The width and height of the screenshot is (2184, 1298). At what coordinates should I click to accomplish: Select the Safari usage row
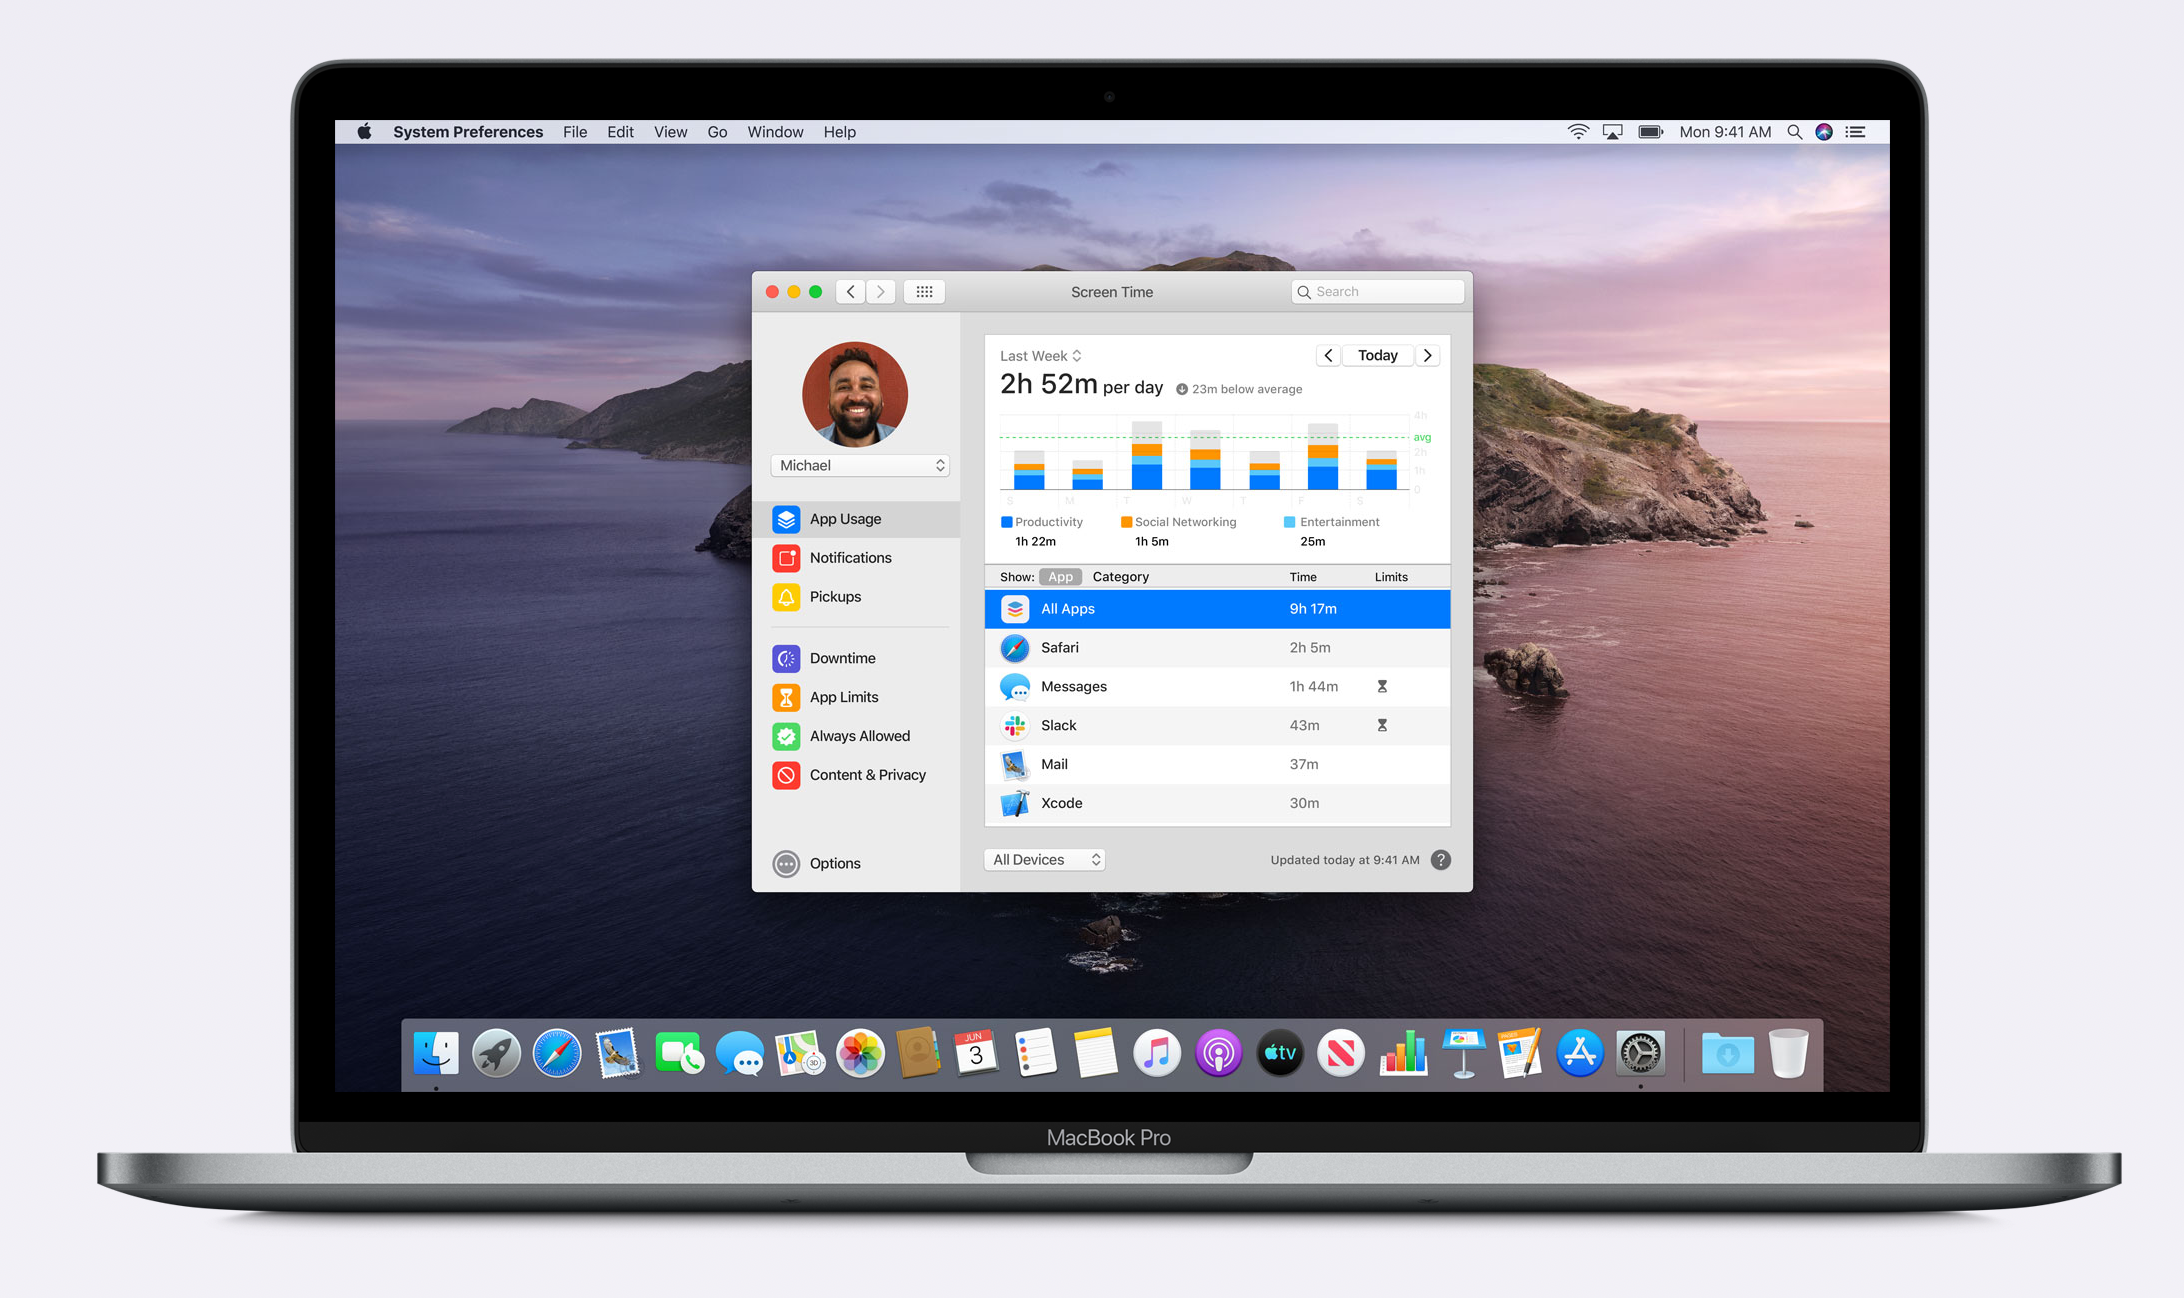(x=1217, y=648)
